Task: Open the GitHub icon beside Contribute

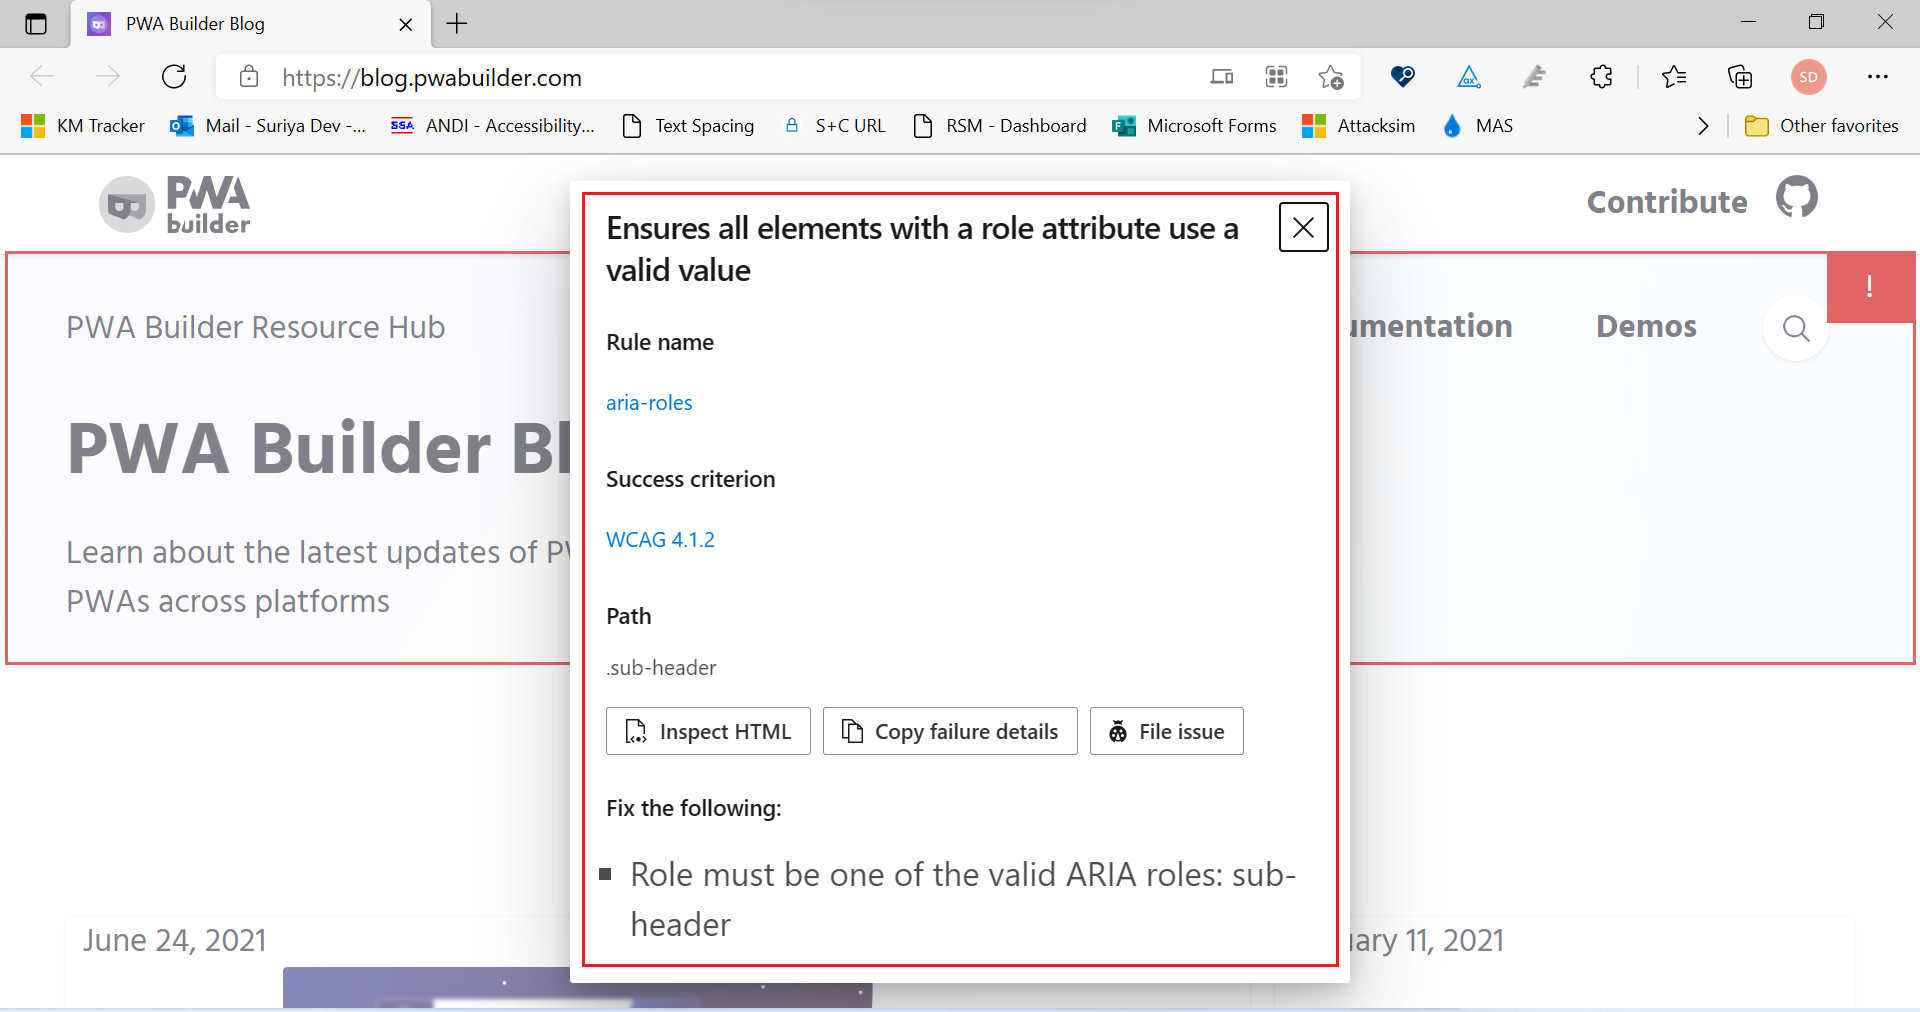Action: pyautogui.click(x=1795, y=198)
